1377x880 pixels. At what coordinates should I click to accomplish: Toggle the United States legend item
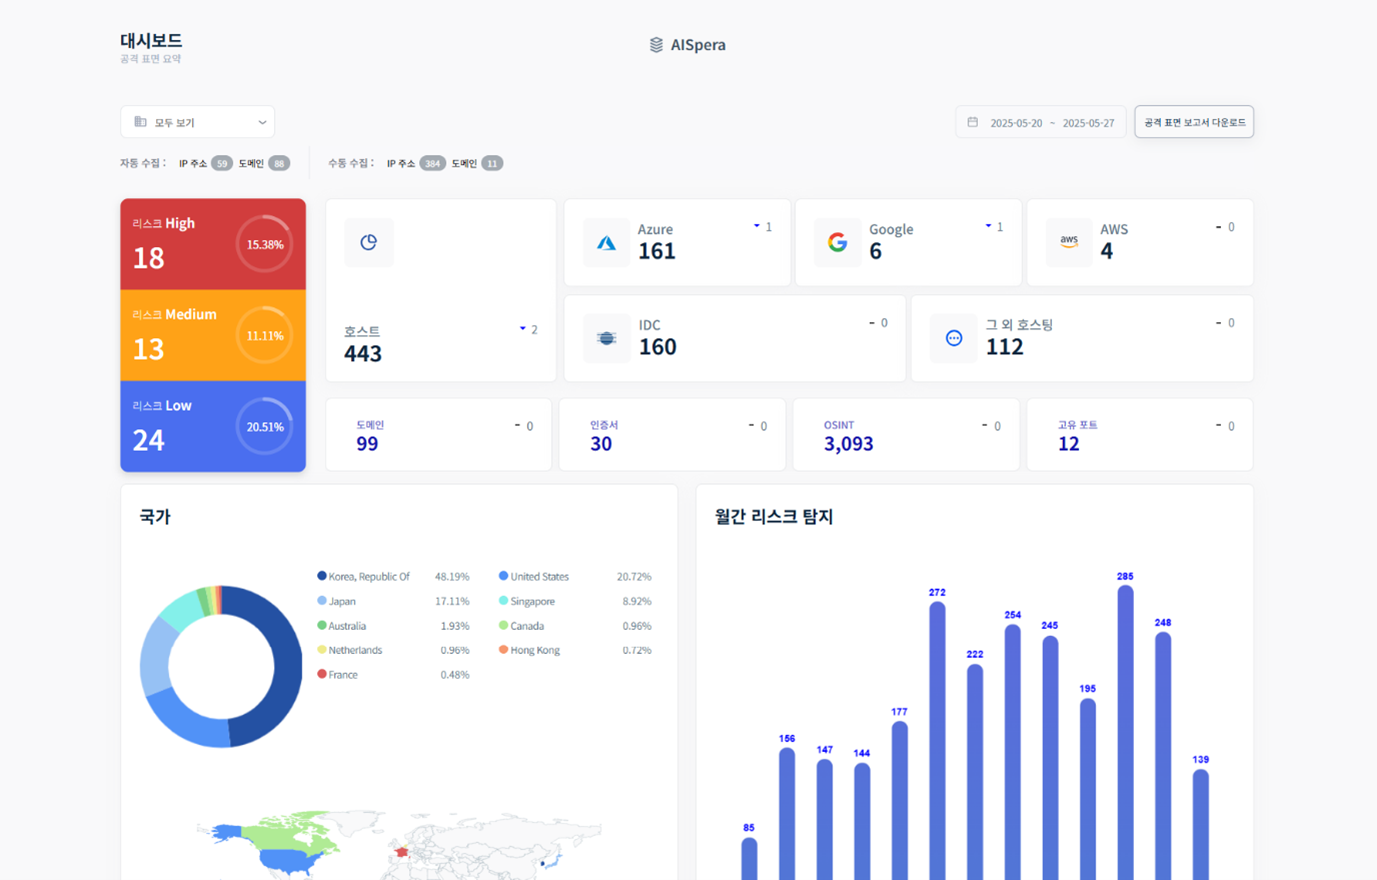(x=538, y=577)
